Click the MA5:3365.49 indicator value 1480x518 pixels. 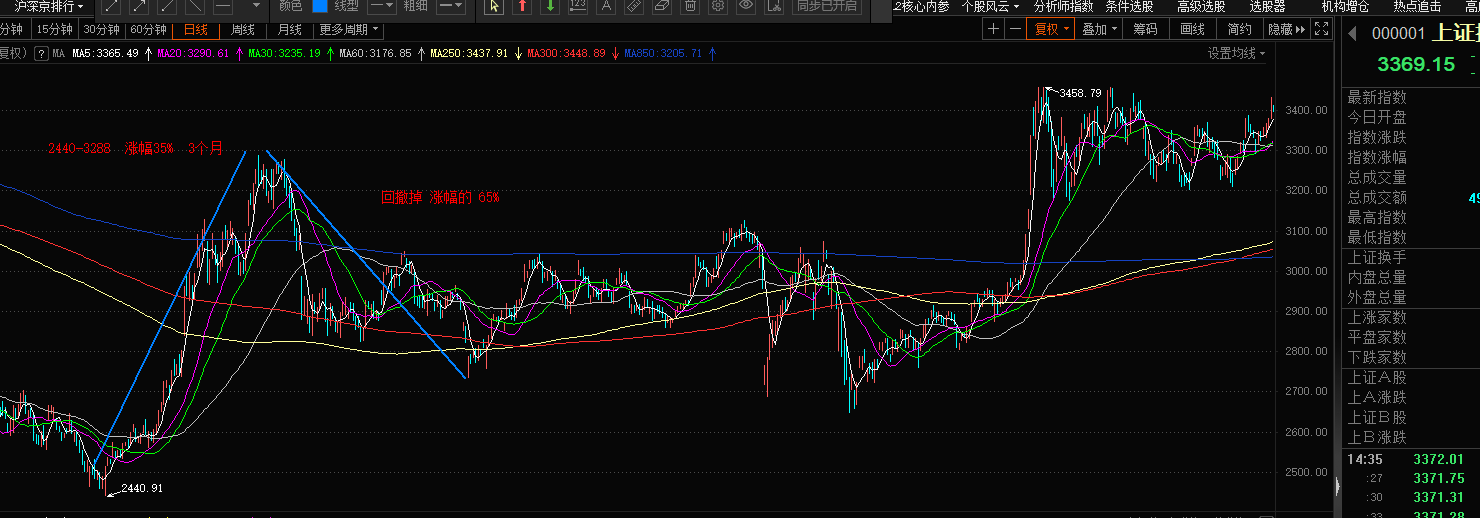pyautogui.click(x=105, y=53)
